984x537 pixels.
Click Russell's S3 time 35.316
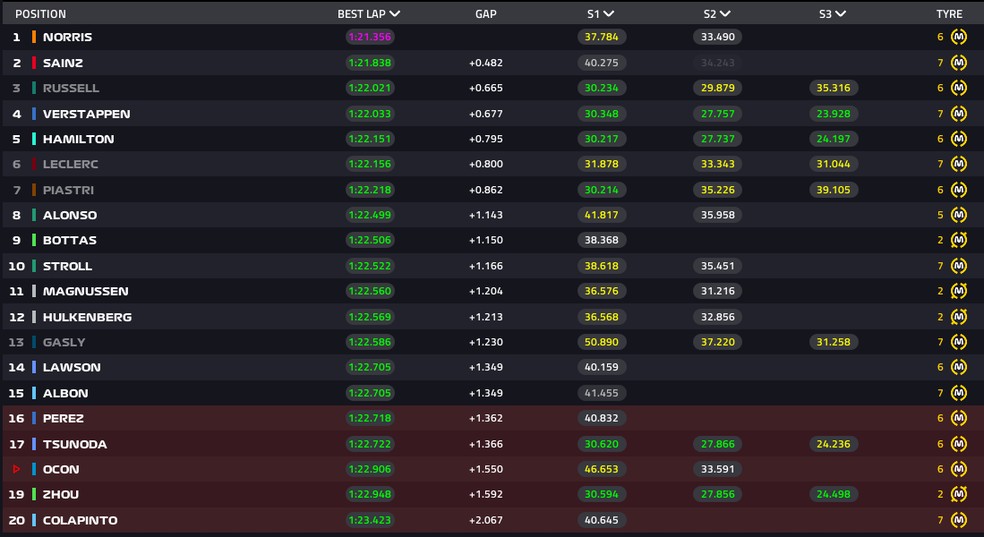(x=833, y=88)
